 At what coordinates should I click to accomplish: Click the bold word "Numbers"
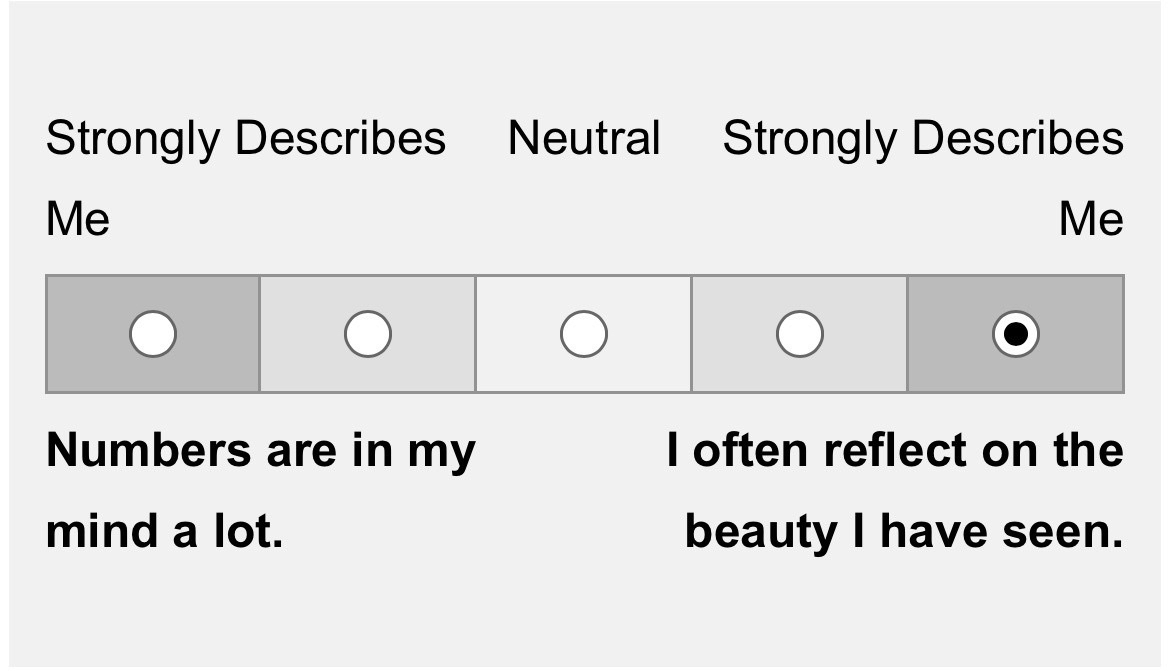(x=148, y=451)
